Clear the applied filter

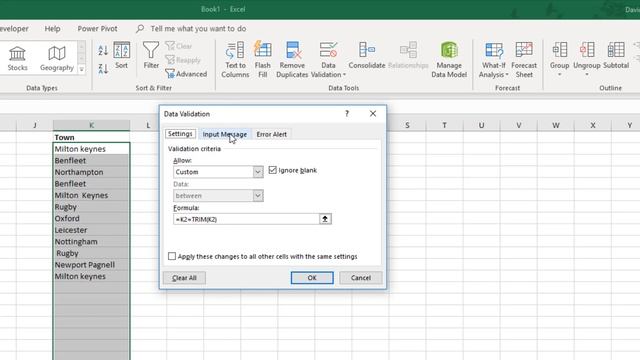tap(179, 46)
